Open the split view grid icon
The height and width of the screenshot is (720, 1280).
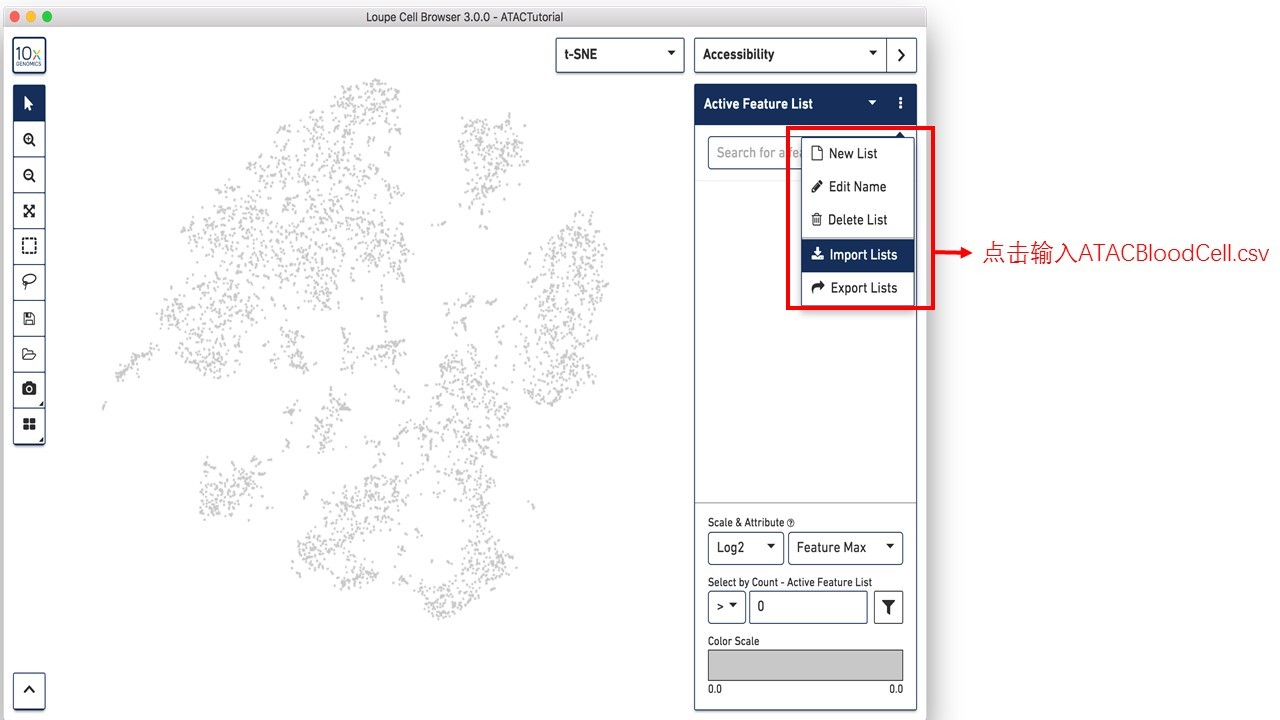coord(29,424)
